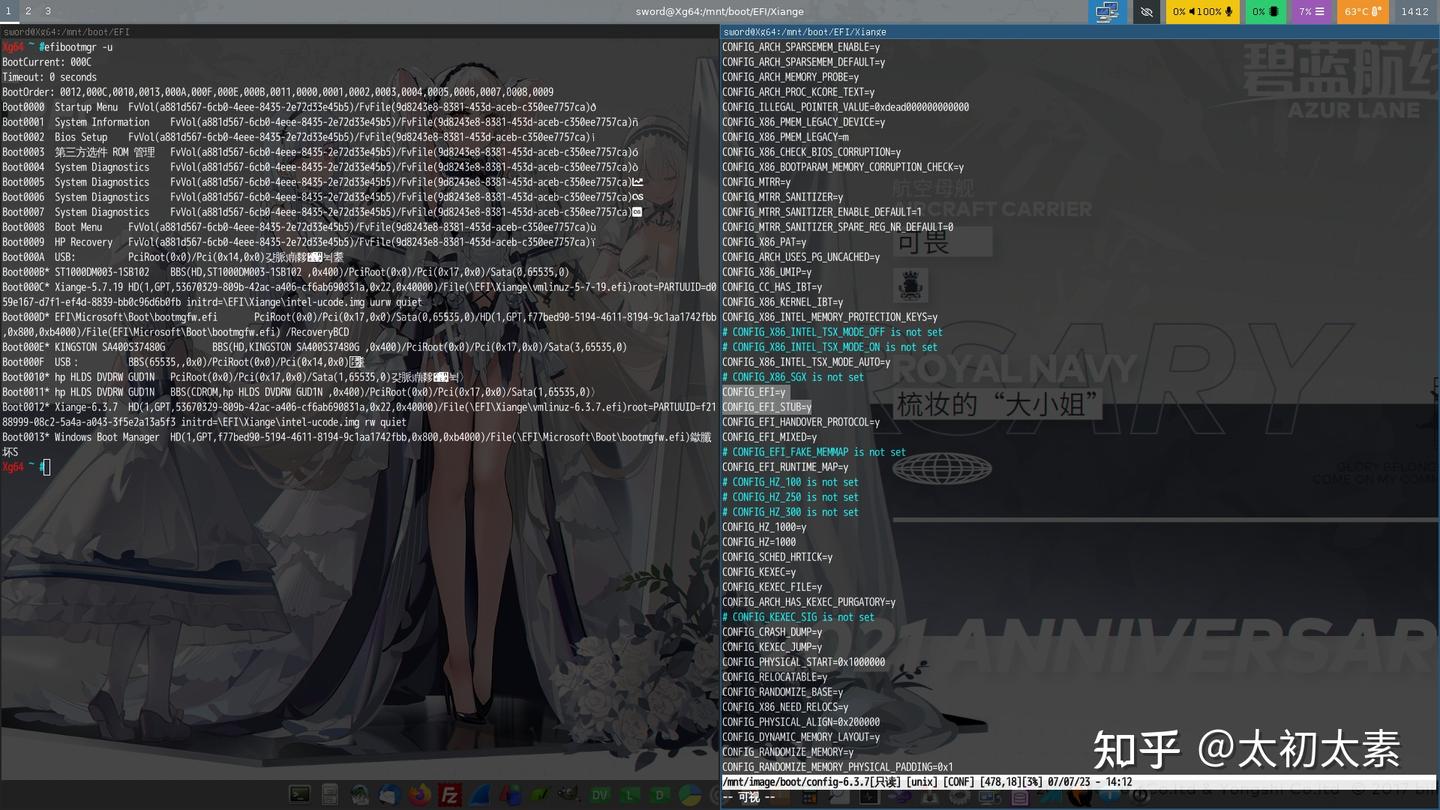Viewport: 1440px width, 810px height.
Task: Toggle the eye-slash visibility indicator in the top bar
Action: [x=1146, y=12]
